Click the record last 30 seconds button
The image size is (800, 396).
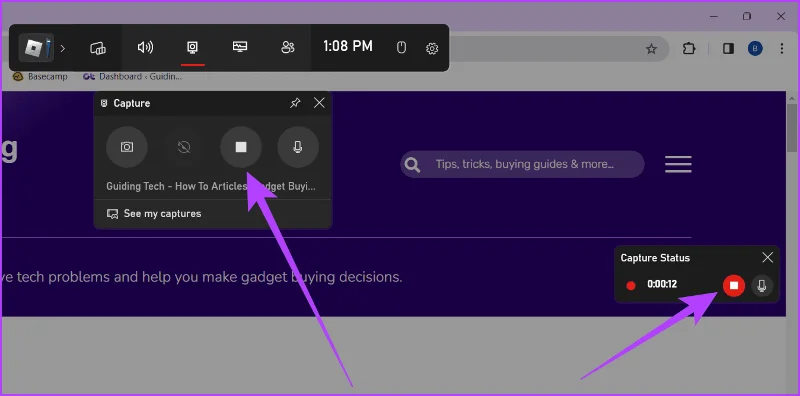tap(184, 147)
